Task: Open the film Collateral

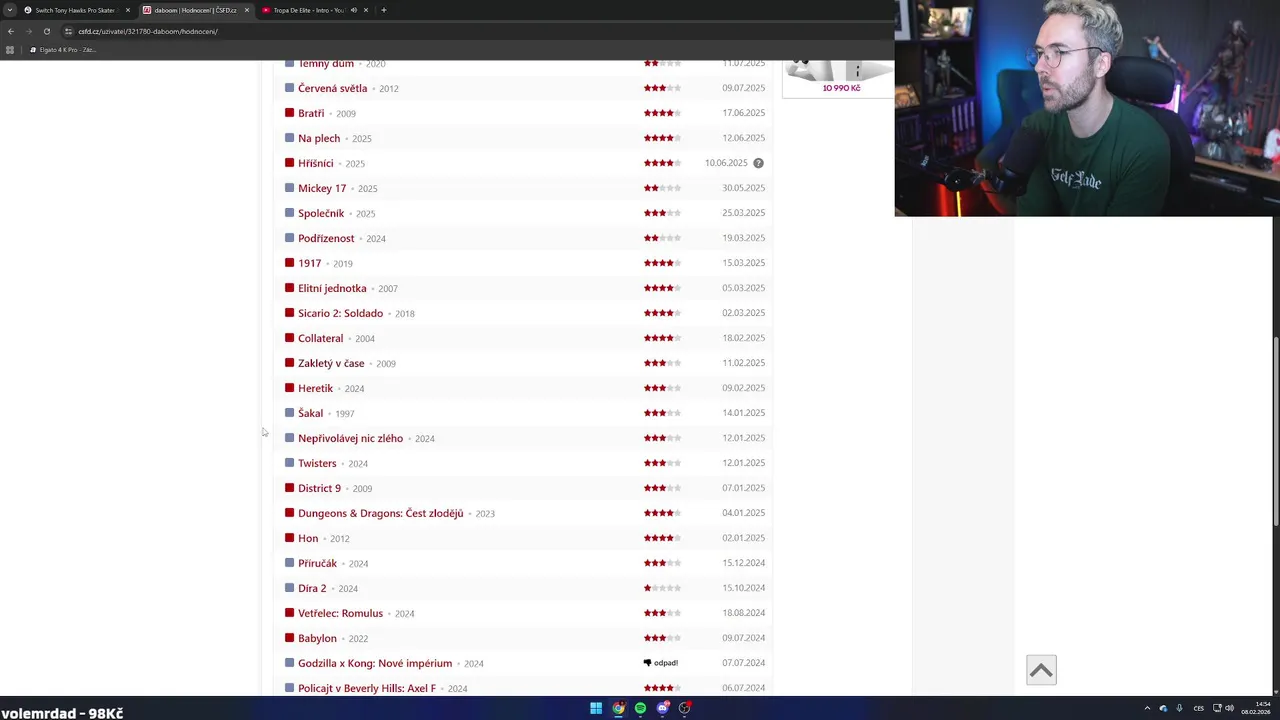Action: click(x=320, y=338)
